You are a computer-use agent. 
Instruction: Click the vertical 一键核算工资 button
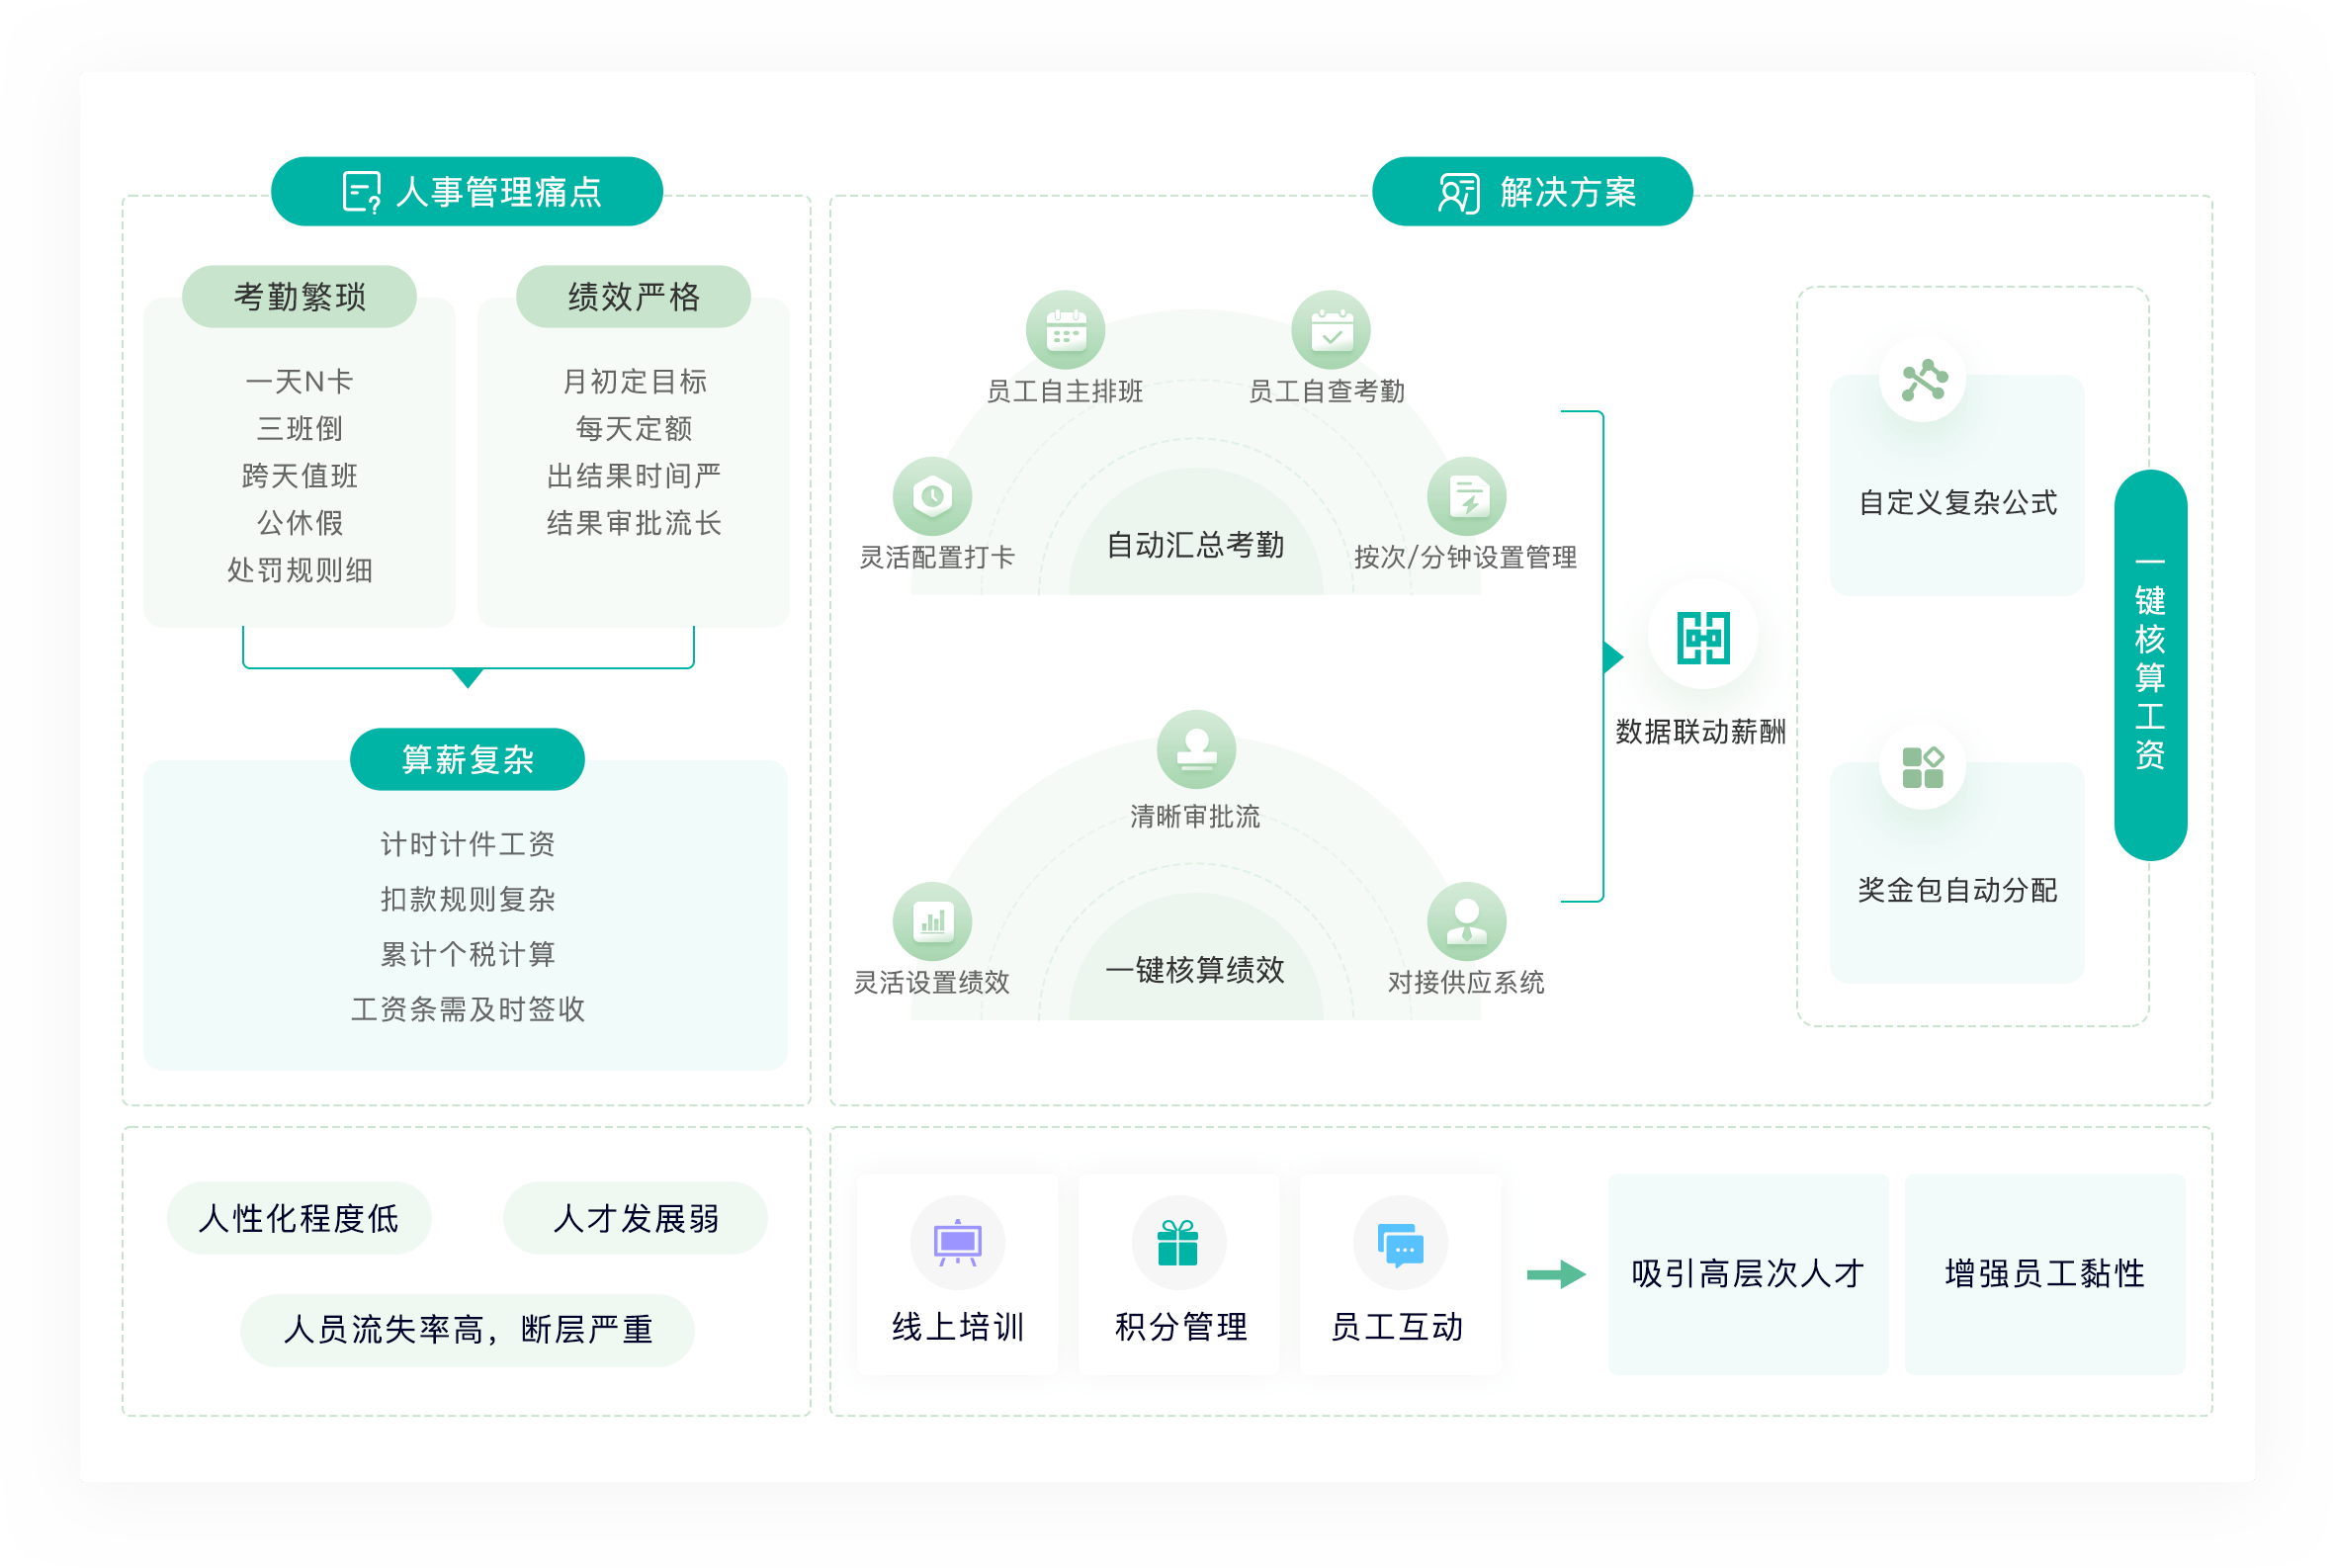[2150, 664]
